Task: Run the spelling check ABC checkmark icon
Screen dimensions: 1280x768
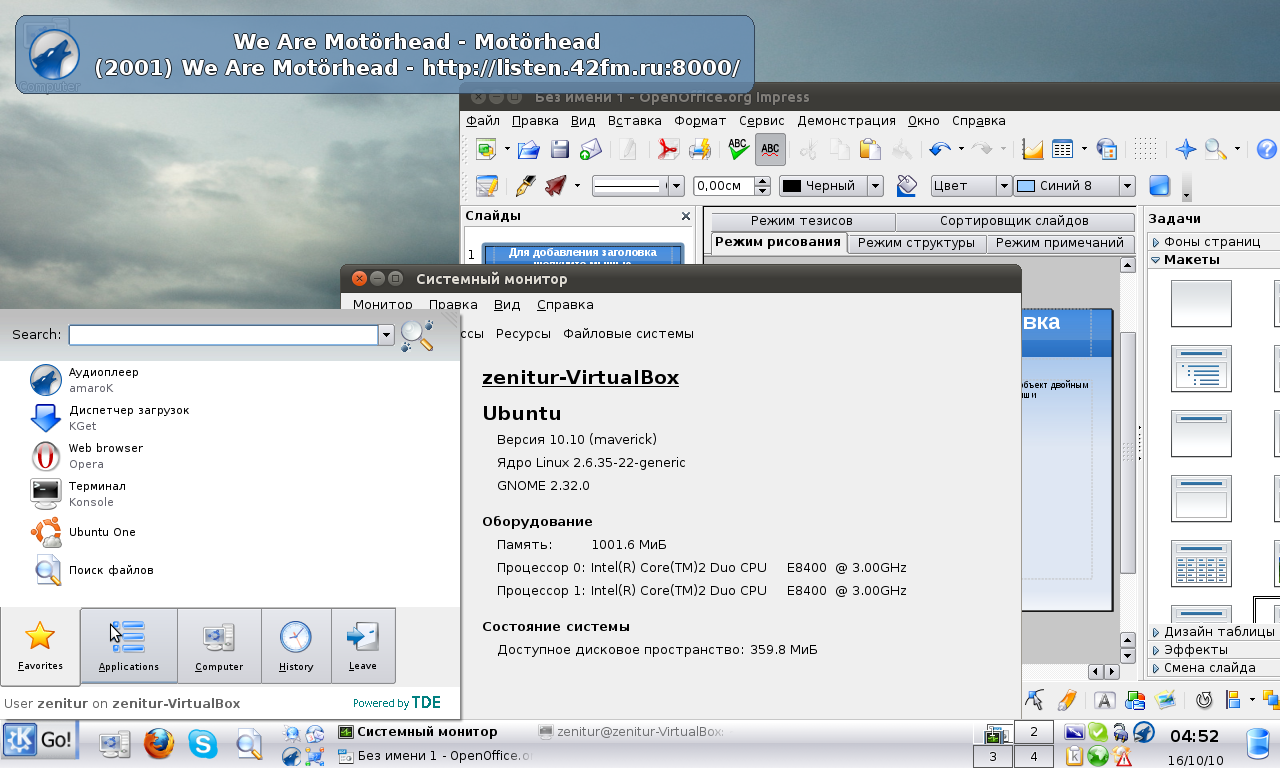Action: point(739,150)
